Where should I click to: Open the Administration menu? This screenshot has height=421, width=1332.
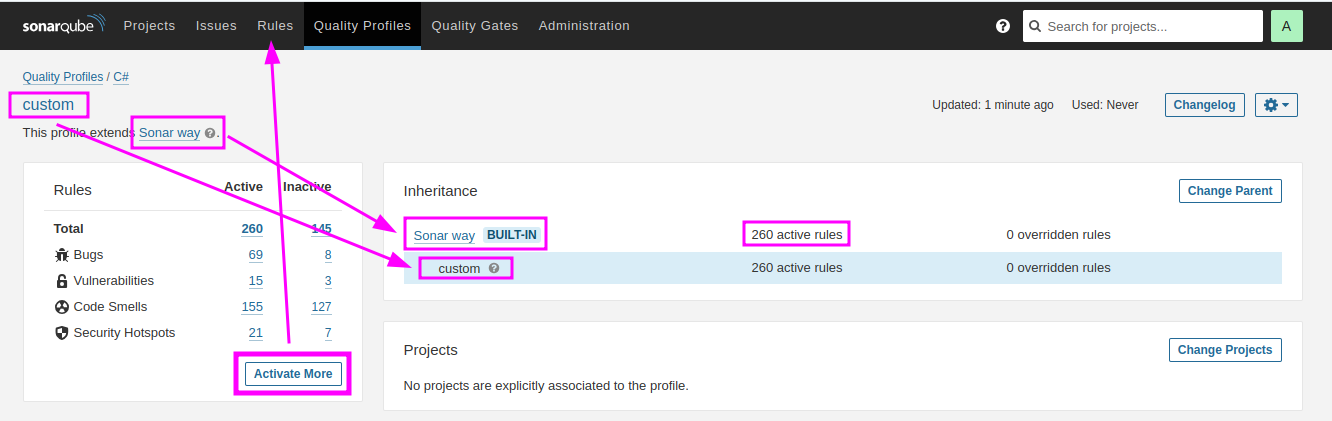[x=584, y=26]
